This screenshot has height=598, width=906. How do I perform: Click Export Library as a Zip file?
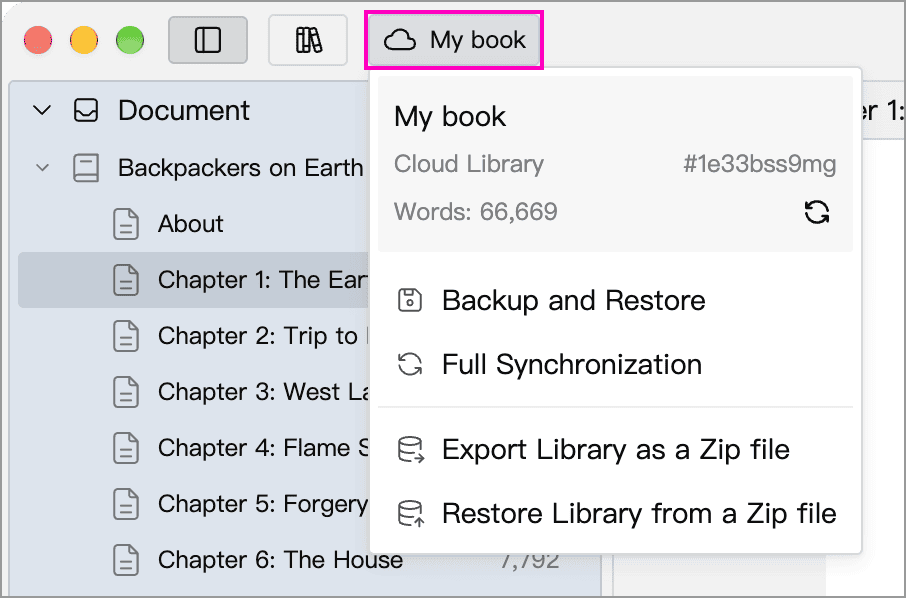point(615,450)
